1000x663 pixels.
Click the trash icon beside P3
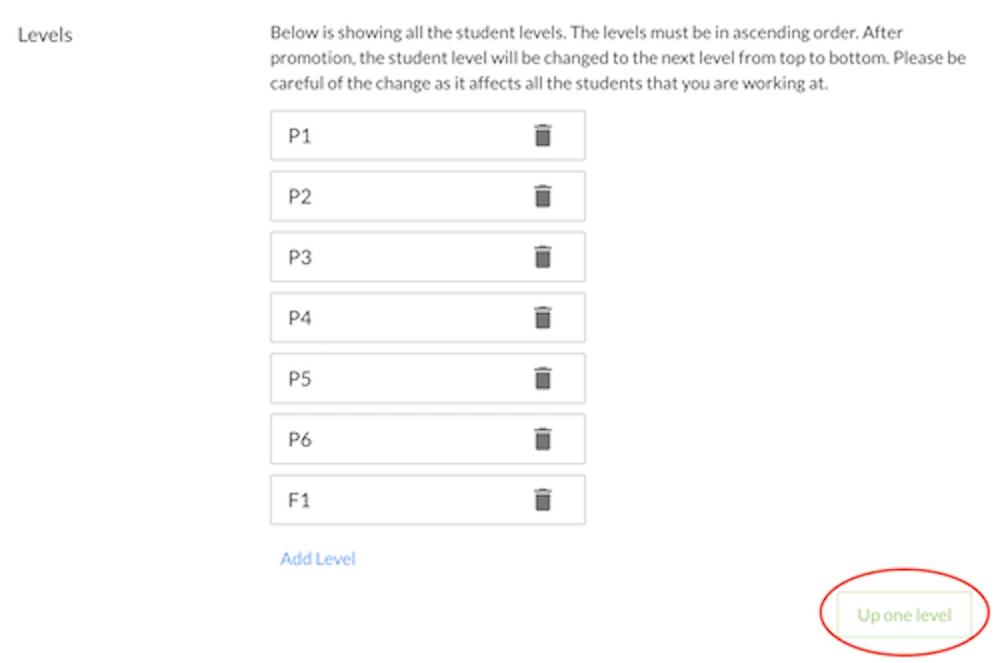pos(543,256)
